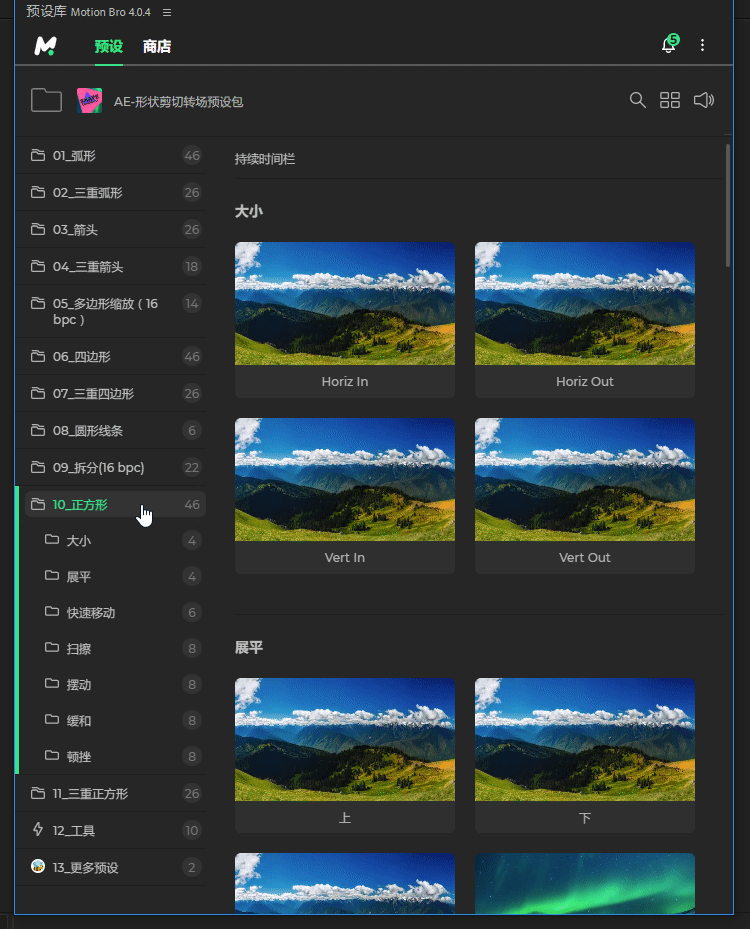The width and height of the screenshot is (750, 929).
Task: Switch to the 预设 tab
Action: tap(108, 46)
